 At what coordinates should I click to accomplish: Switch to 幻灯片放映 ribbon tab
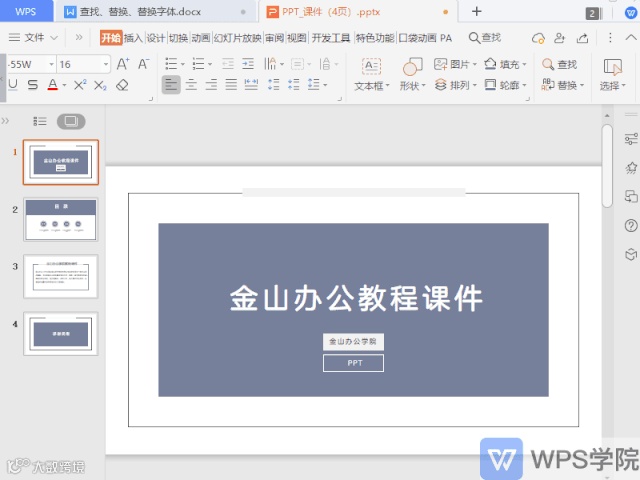coord(237,38)
